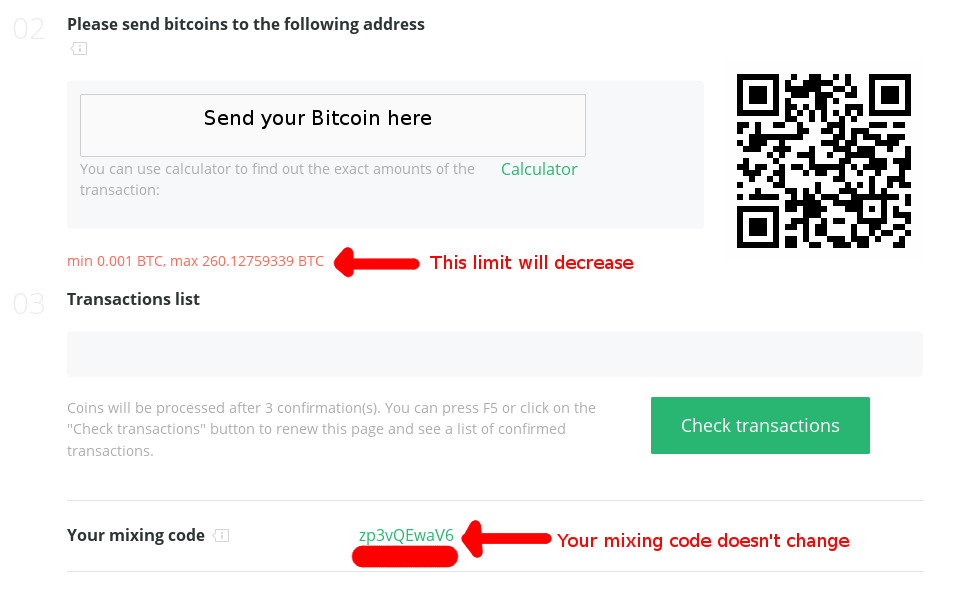Click the mixing code doesn't change annotation
This screenshot has height=607, width=976.
pyautogui.click(x=702, y=541)
